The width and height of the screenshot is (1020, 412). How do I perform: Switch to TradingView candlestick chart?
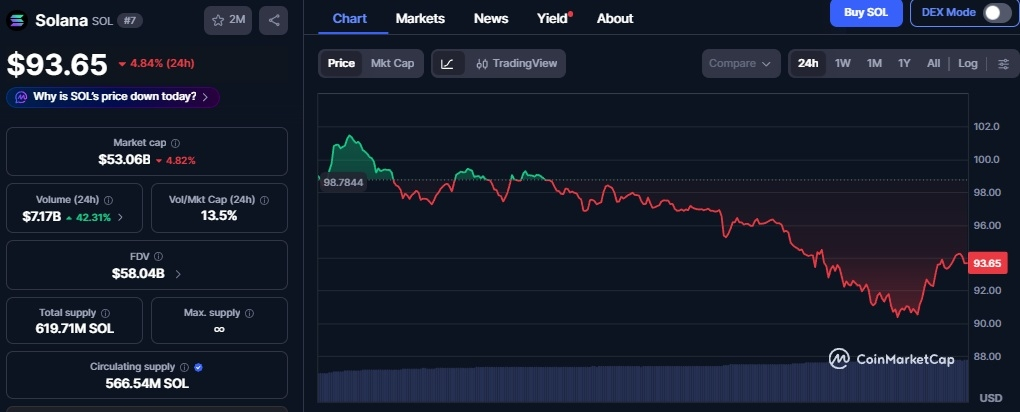pyautogui.click(x=517, y=63)
